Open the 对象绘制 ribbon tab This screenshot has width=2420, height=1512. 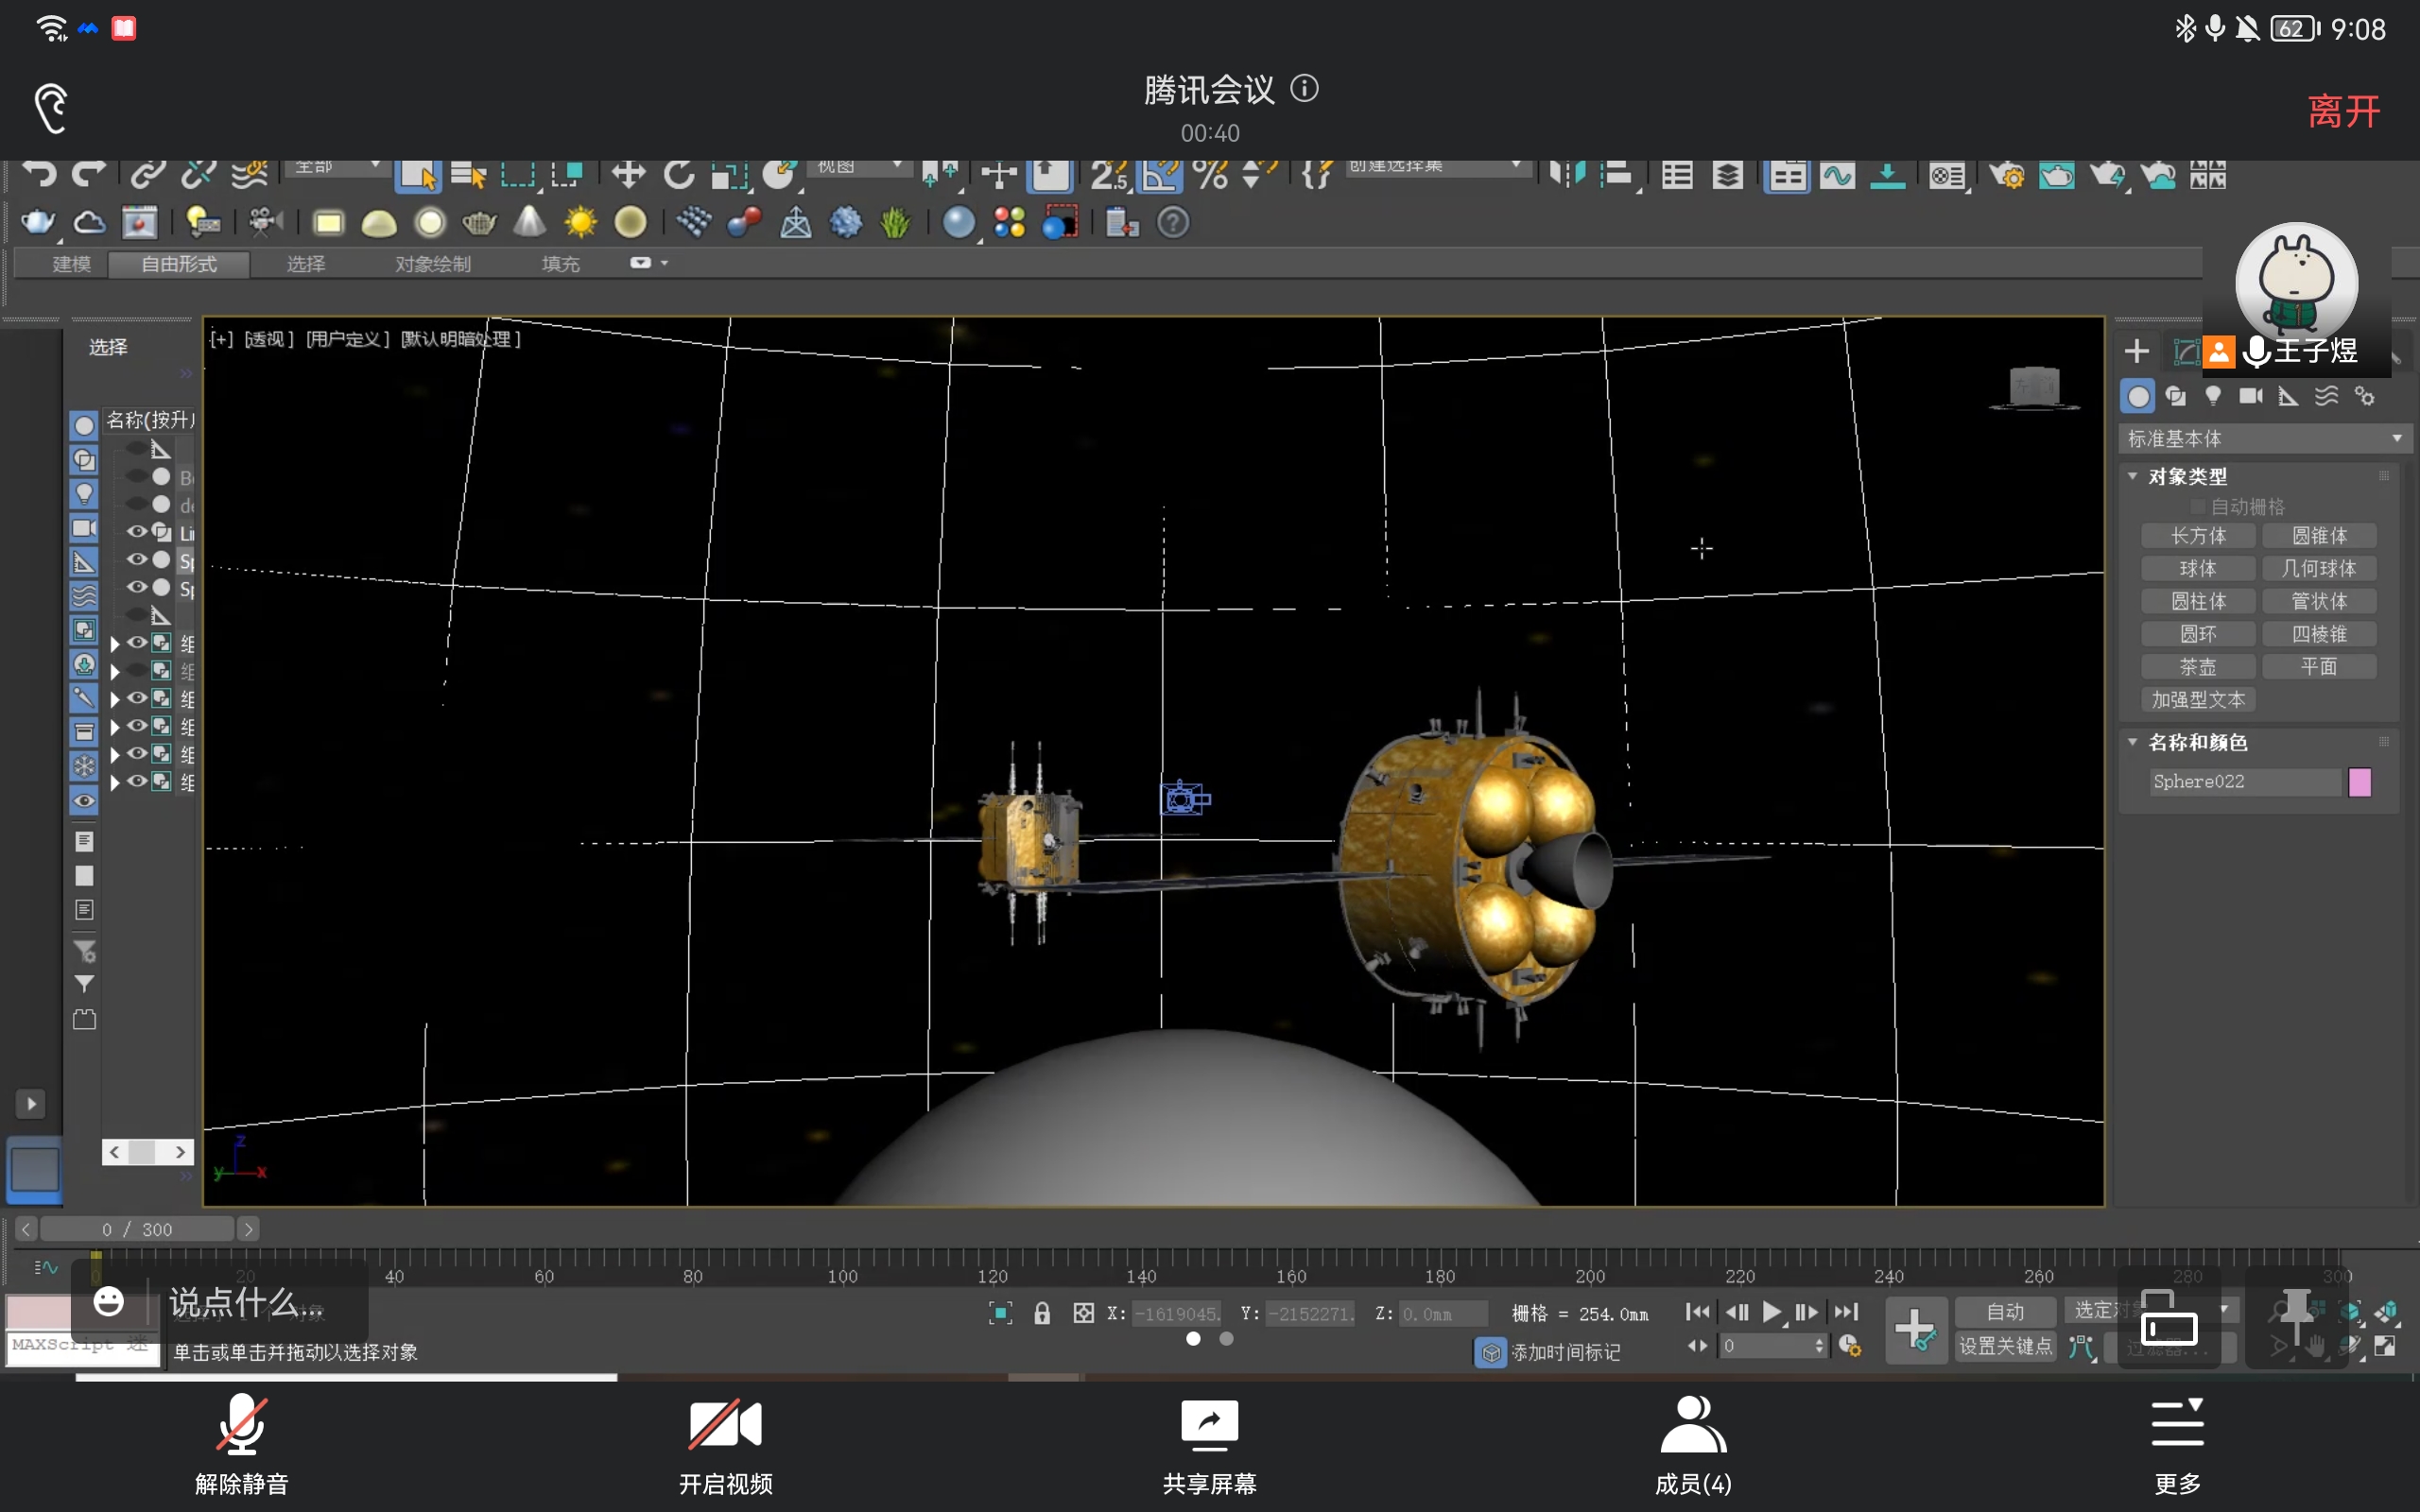(x=432, y=264)
